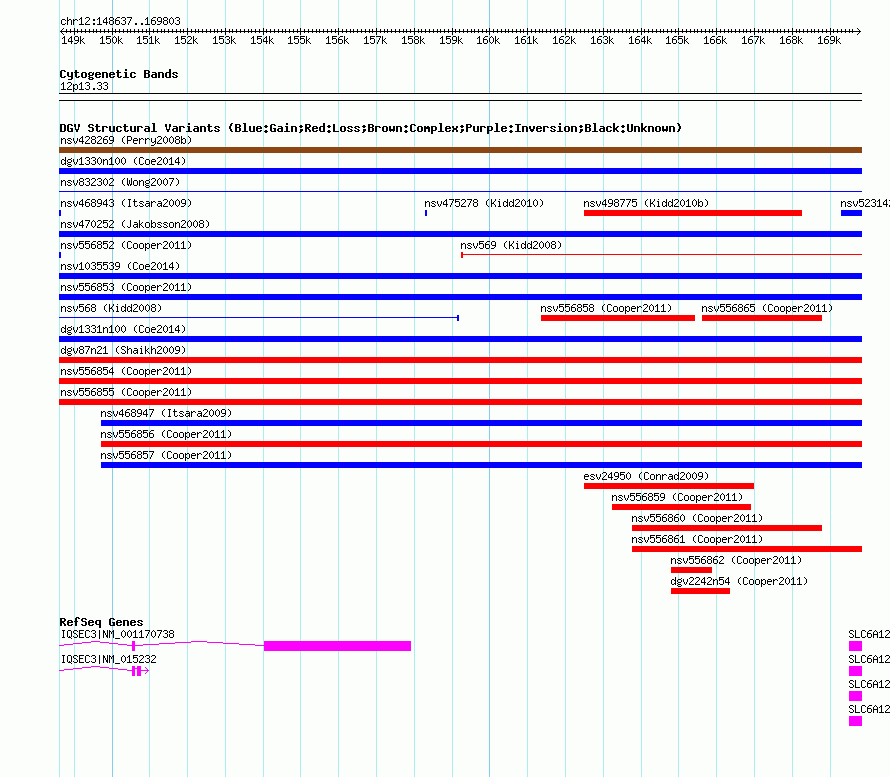This screenshot has width=890, height=777.
Task: Open the nsv556861 (Cooper2011) label
Action: tap(697, 539)
